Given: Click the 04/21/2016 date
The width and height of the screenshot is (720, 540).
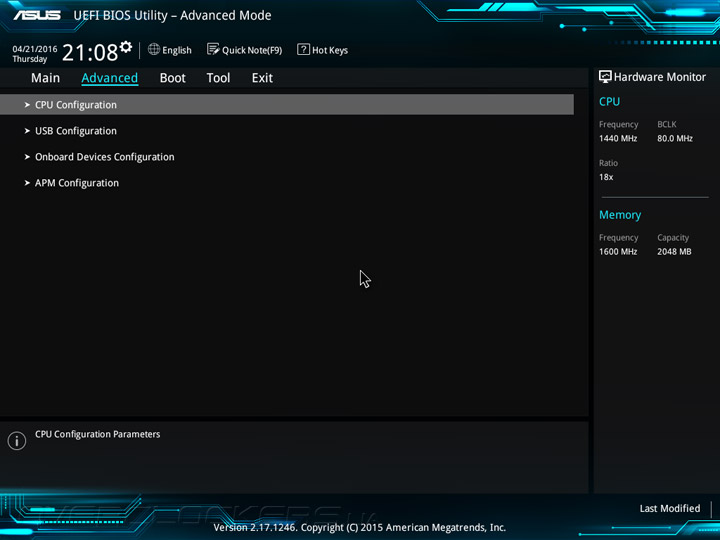Looking at the screenshot, I should tap(35, 49).
